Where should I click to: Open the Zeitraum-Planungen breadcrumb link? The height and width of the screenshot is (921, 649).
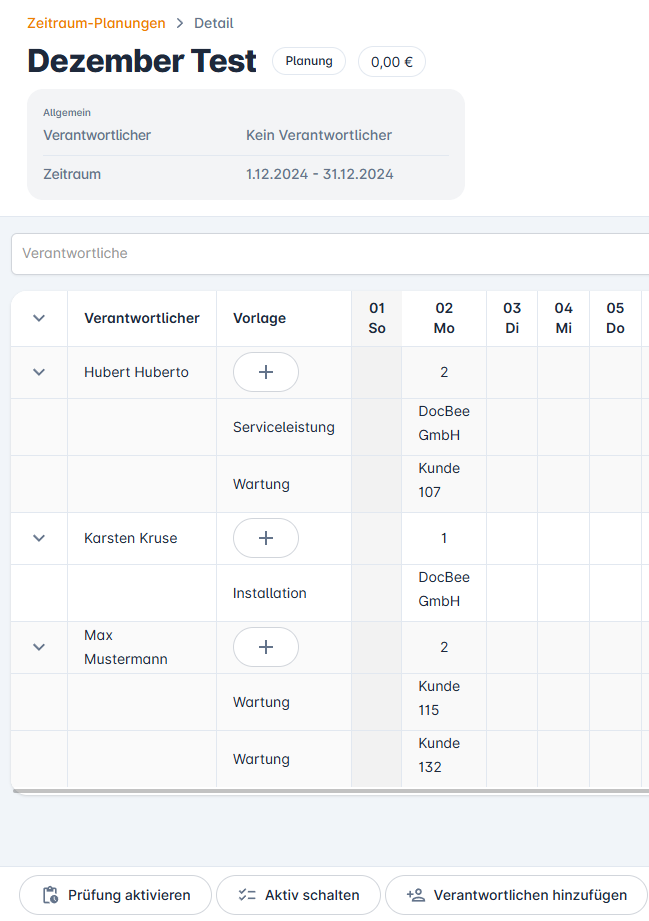coord(96,22)
